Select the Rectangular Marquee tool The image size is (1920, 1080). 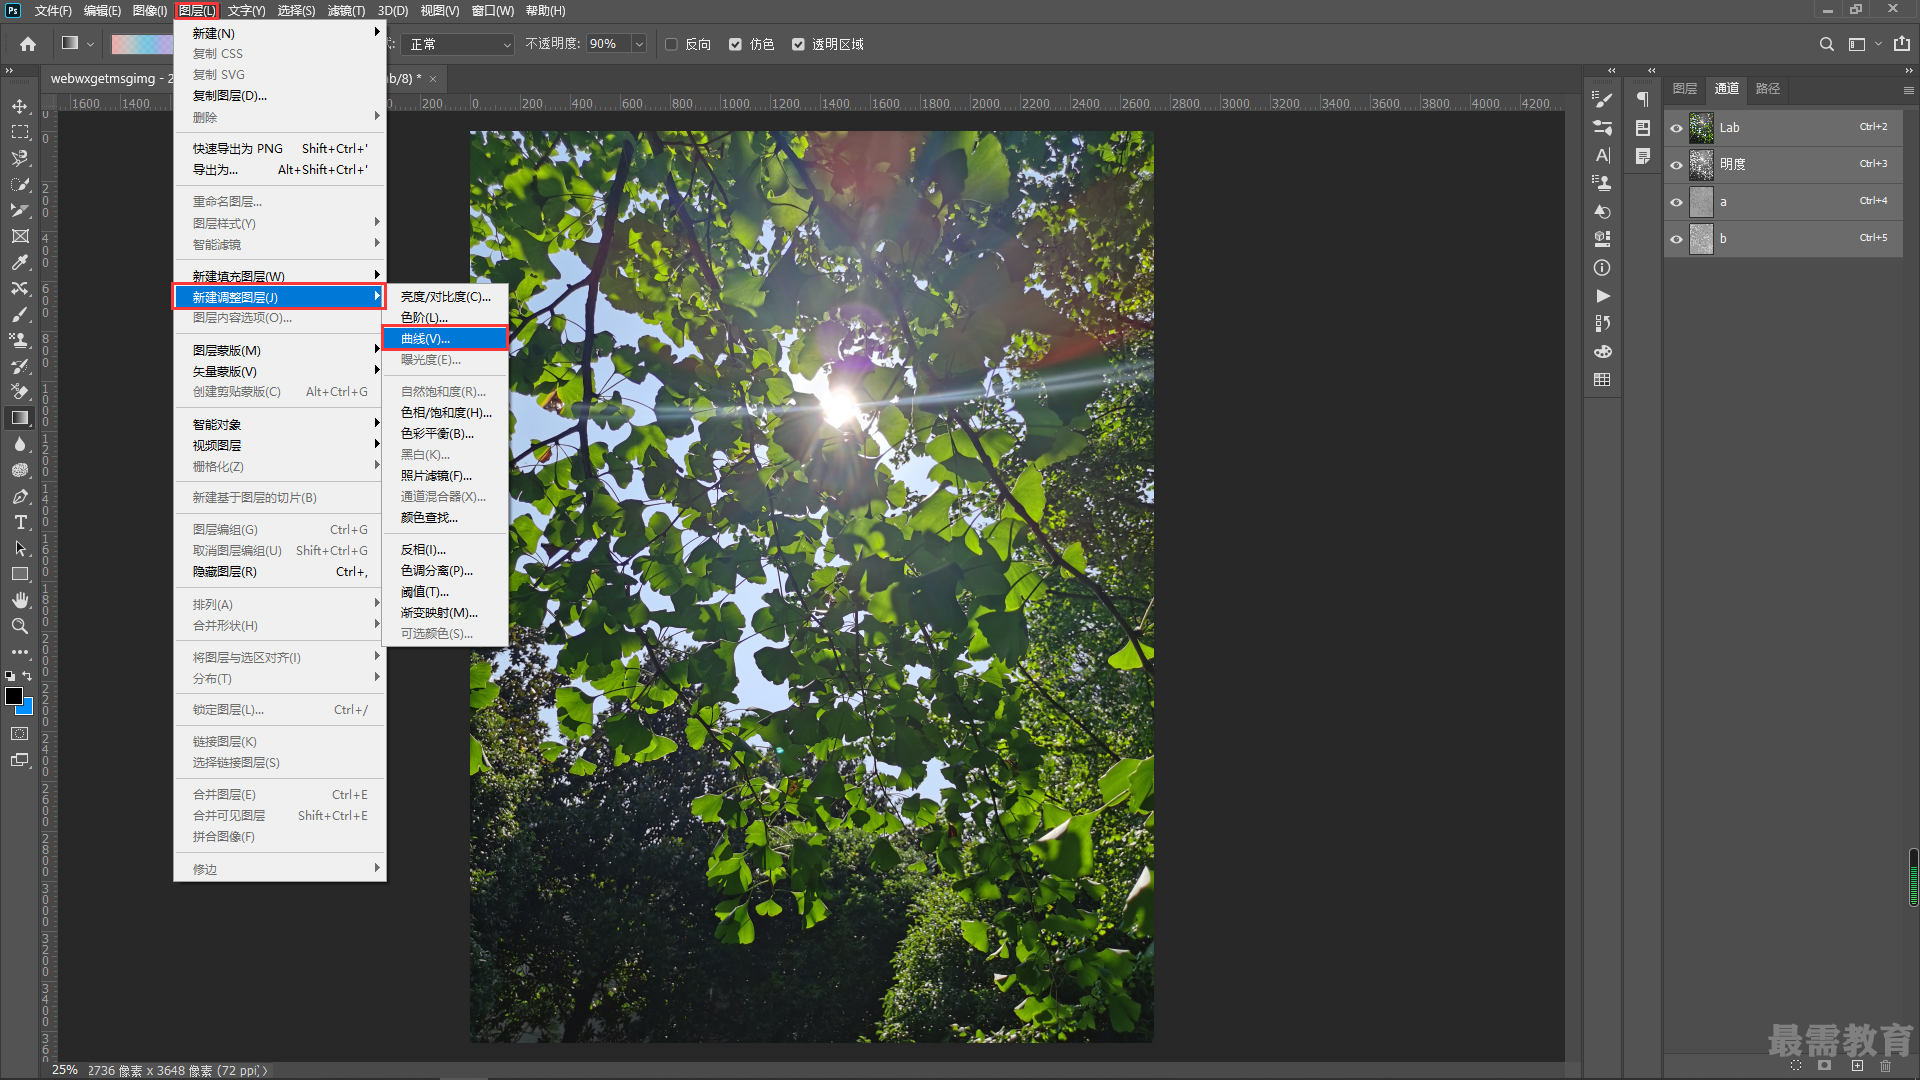[x=20, y=132]
